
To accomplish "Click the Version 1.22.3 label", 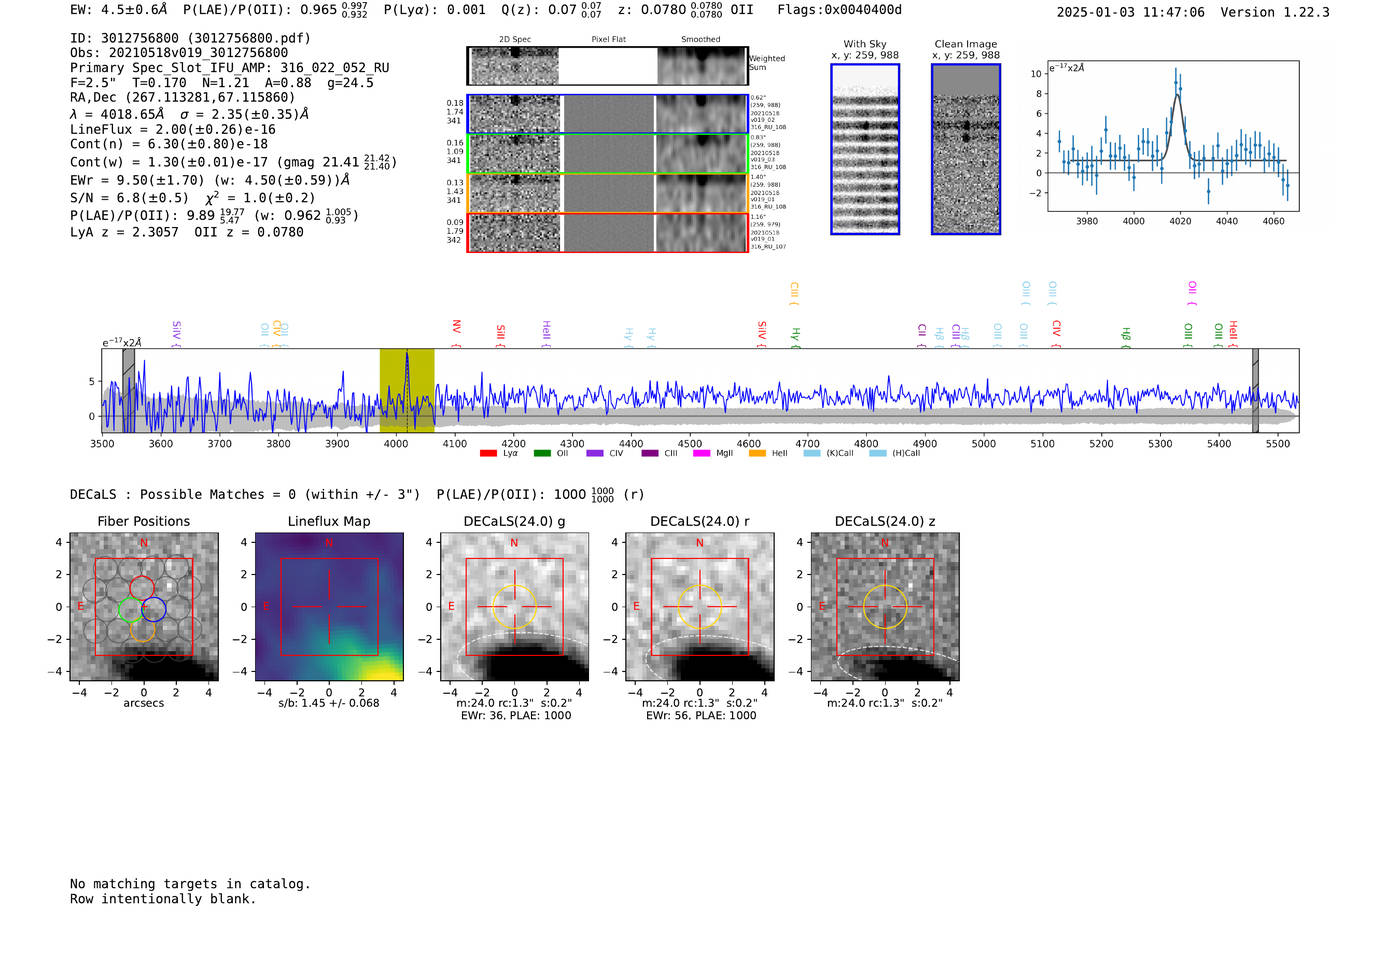I will click(x=1275, y=12).
